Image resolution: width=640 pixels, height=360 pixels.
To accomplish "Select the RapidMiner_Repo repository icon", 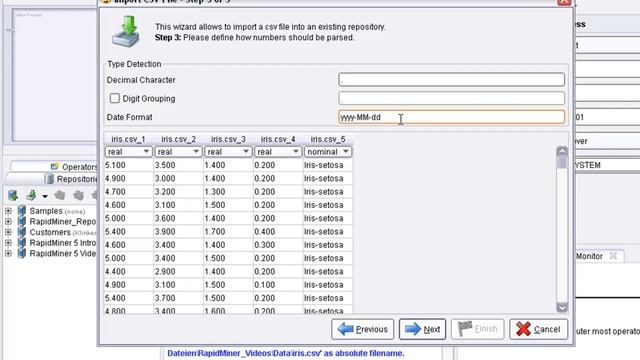I will (22, 222).
